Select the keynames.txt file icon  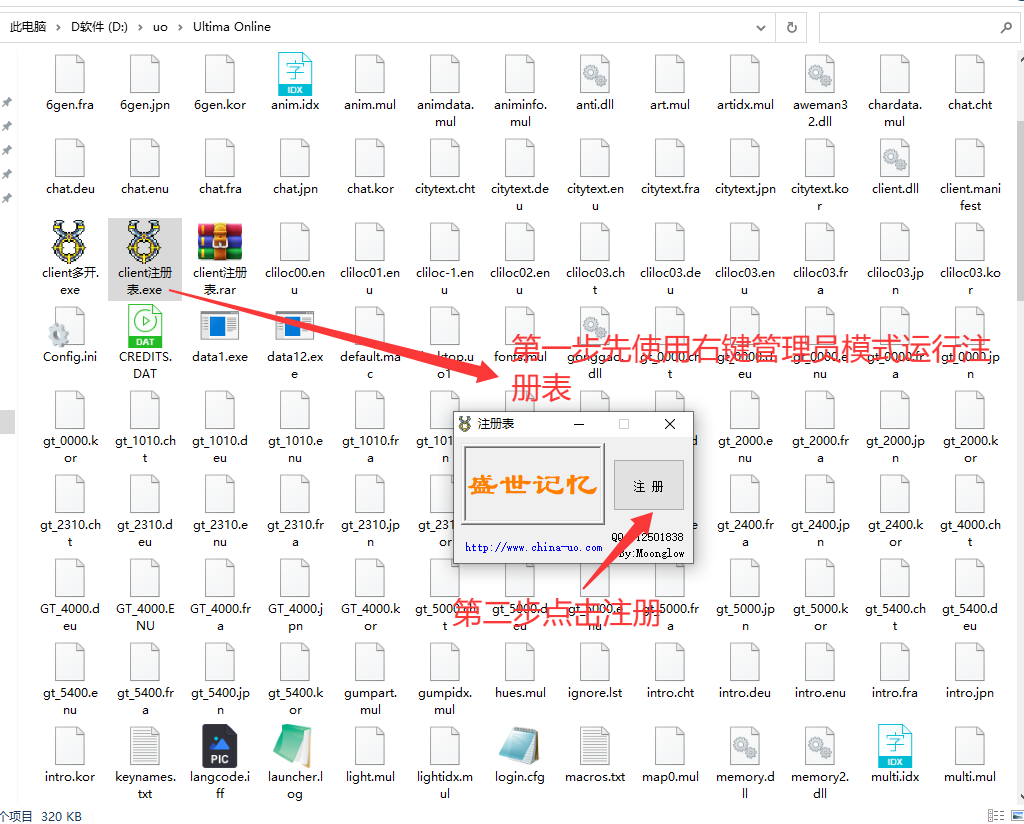(x=145, y=746)
